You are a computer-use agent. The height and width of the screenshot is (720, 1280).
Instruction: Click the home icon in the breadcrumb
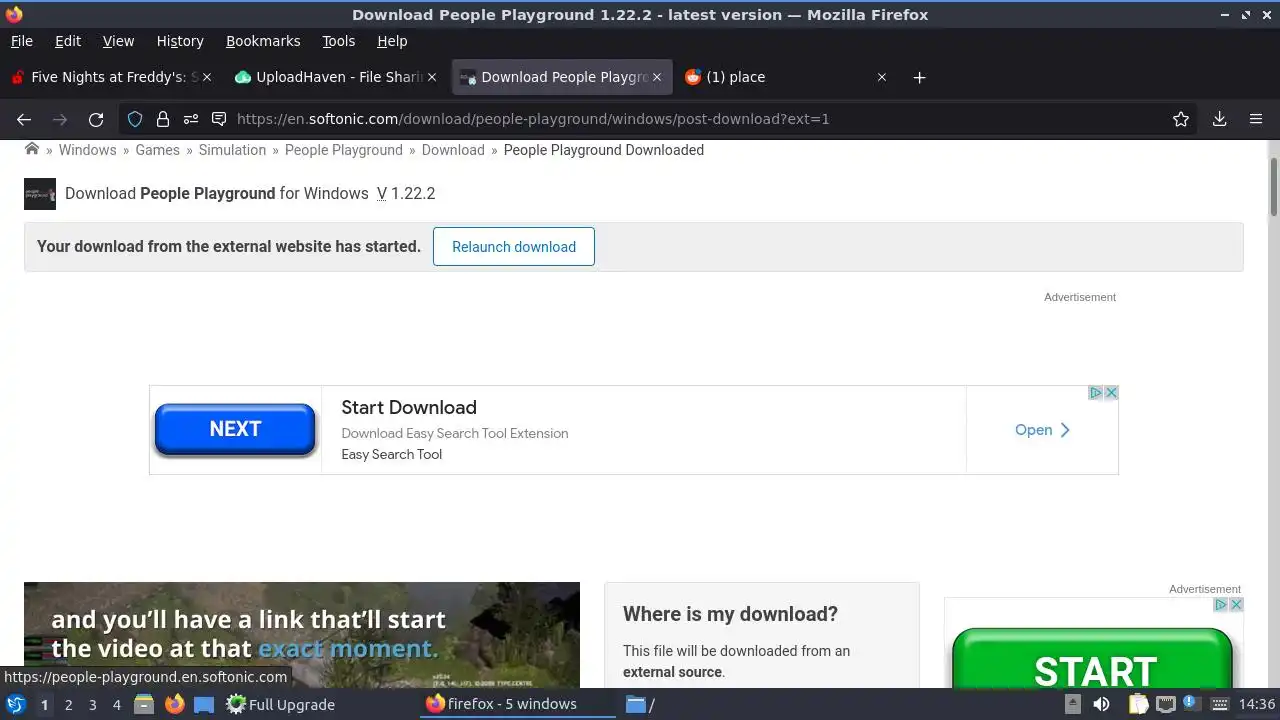tap(32, 149)
